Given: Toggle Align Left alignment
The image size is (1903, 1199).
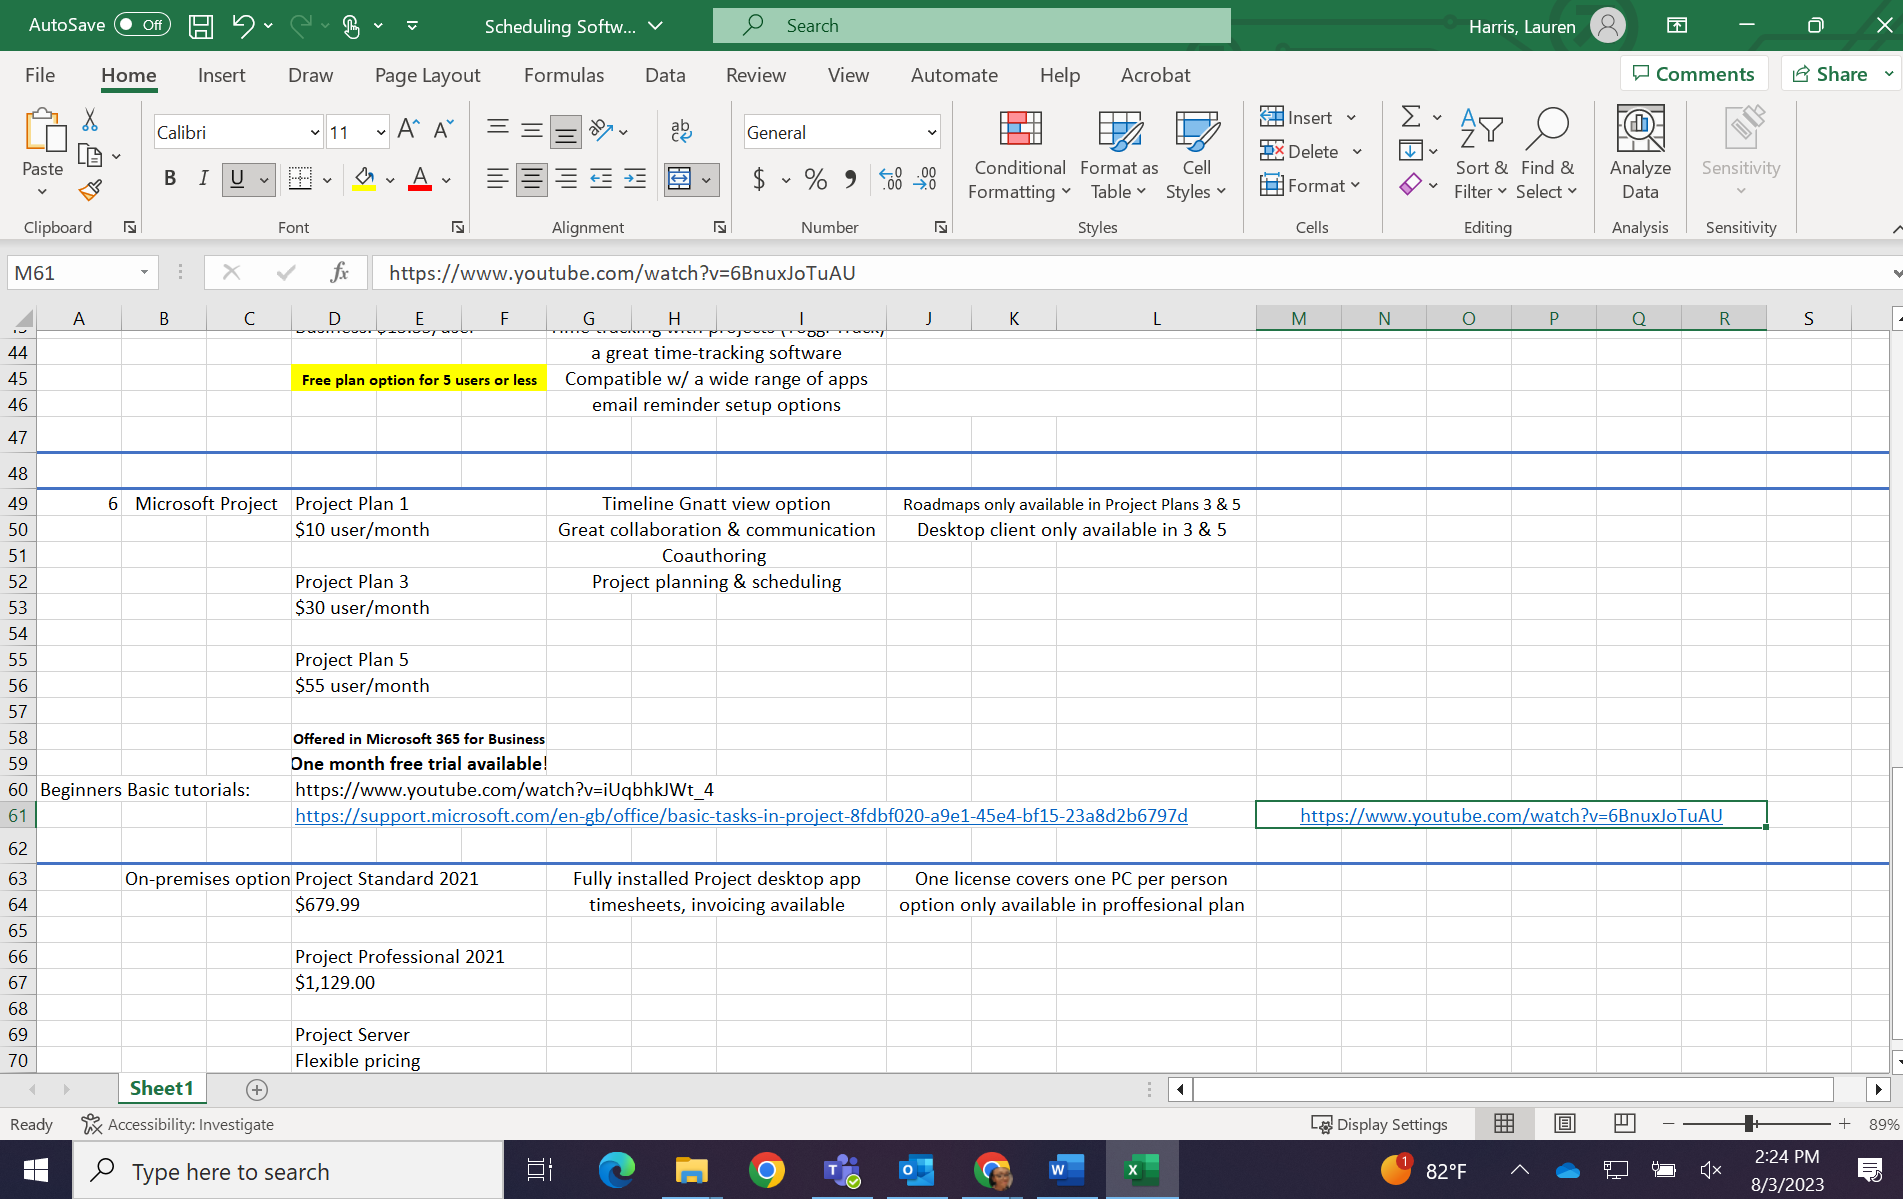Looking at the screenshot, I should (x=497, y=179).
